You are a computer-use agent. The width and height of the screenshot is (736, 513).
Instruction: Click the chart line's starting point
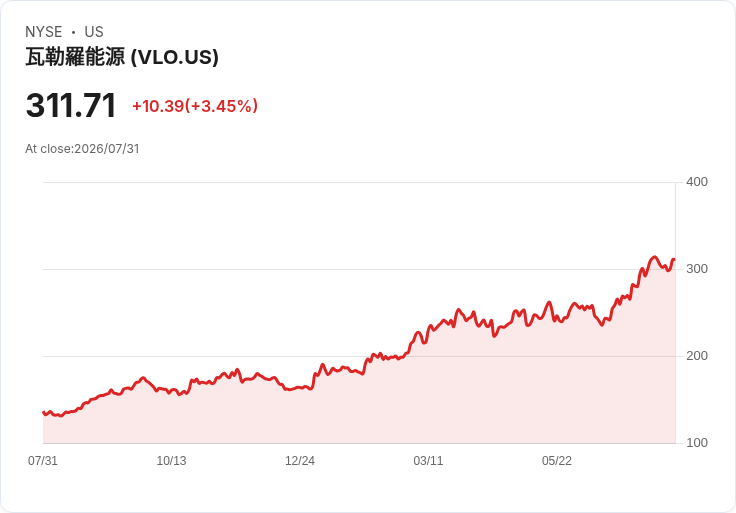[44, 413]
